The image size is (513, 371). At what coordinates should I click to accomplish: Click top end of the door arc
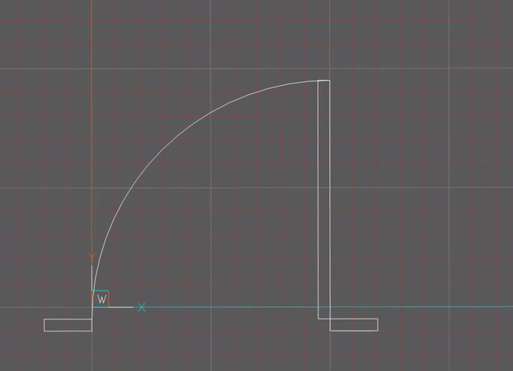click(317, 80)
